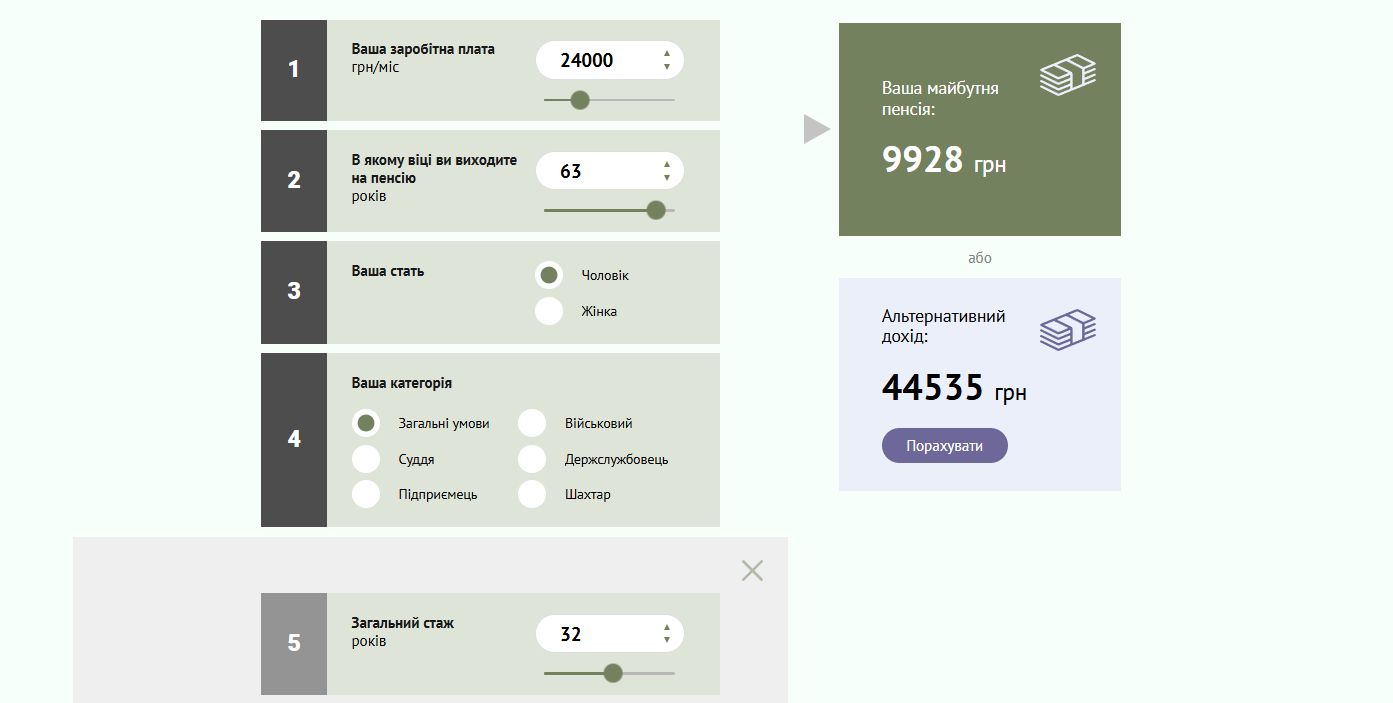Select the Чоловік gender radio button
Screen dimensions: 1393x703
[x=549, y=275]
